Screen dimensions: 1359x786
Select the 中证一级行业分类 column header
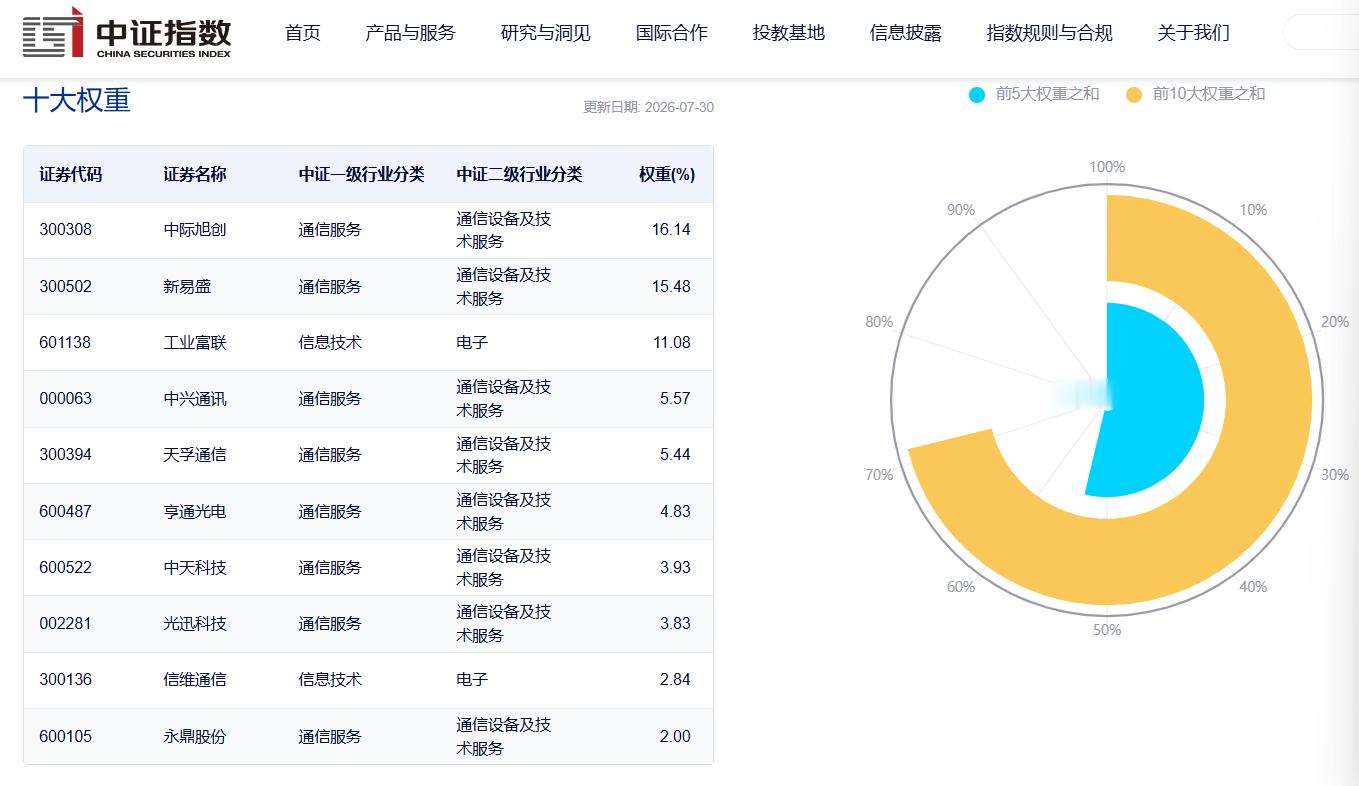[x=362, y=174]
